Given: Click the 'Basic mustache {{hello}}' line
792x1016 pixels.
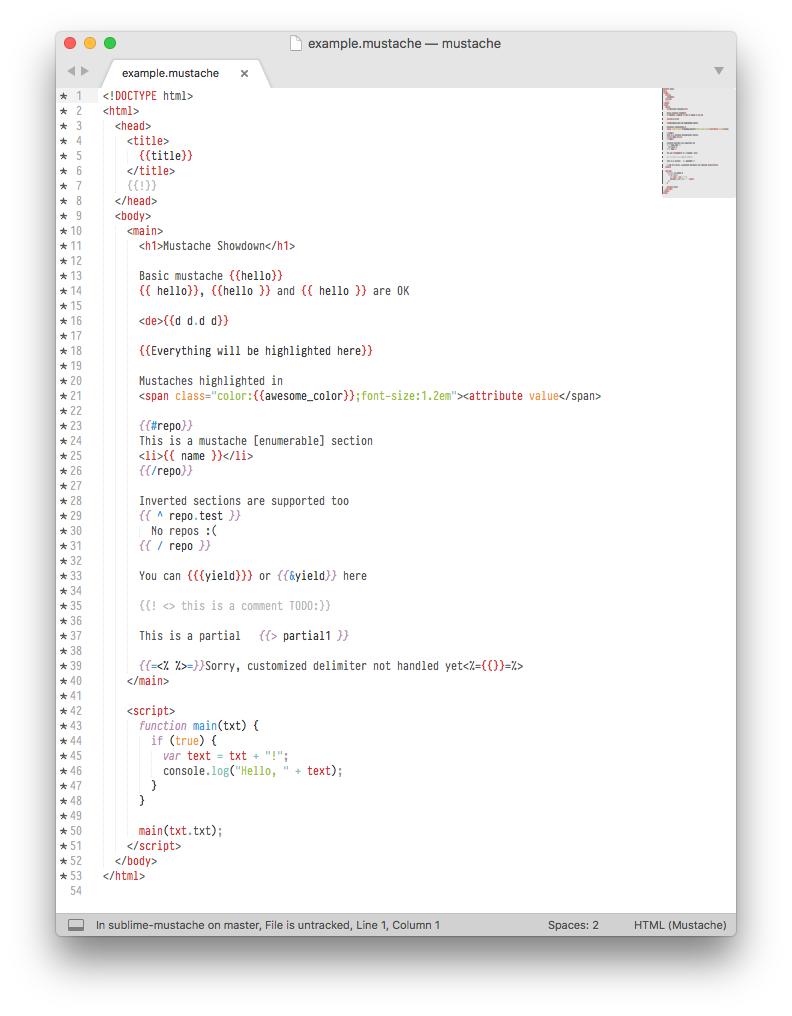Looking at the screenshot, I should [x=211, y=276].
